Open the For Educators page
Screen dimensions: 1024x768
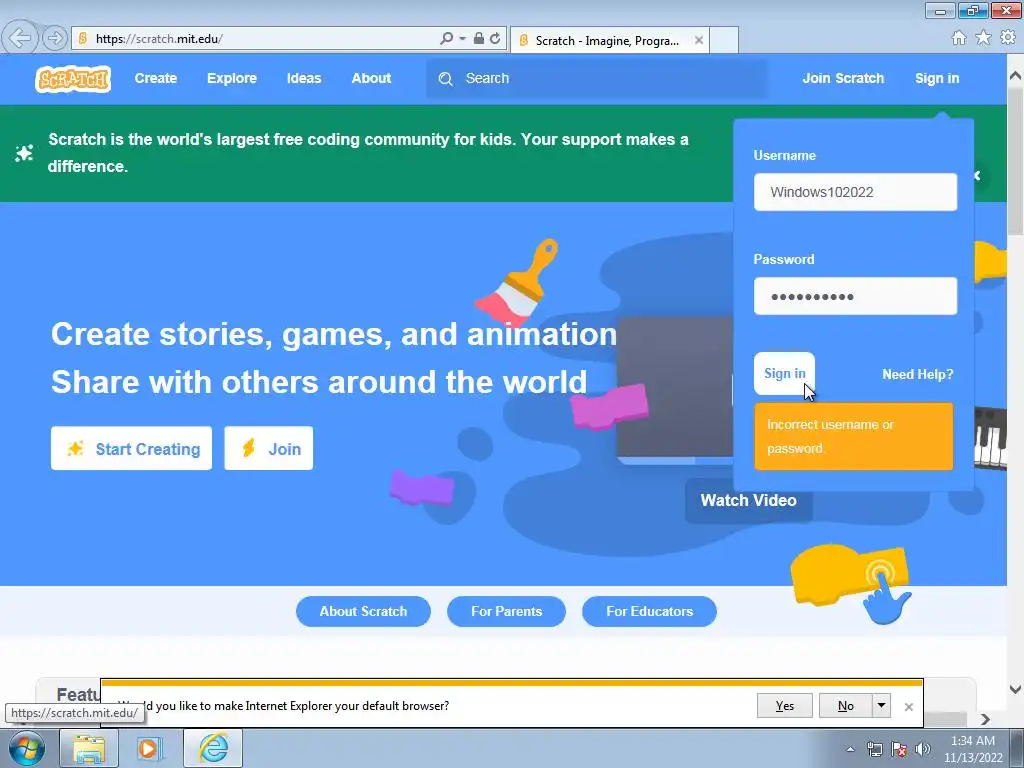[x=649, y=611]
